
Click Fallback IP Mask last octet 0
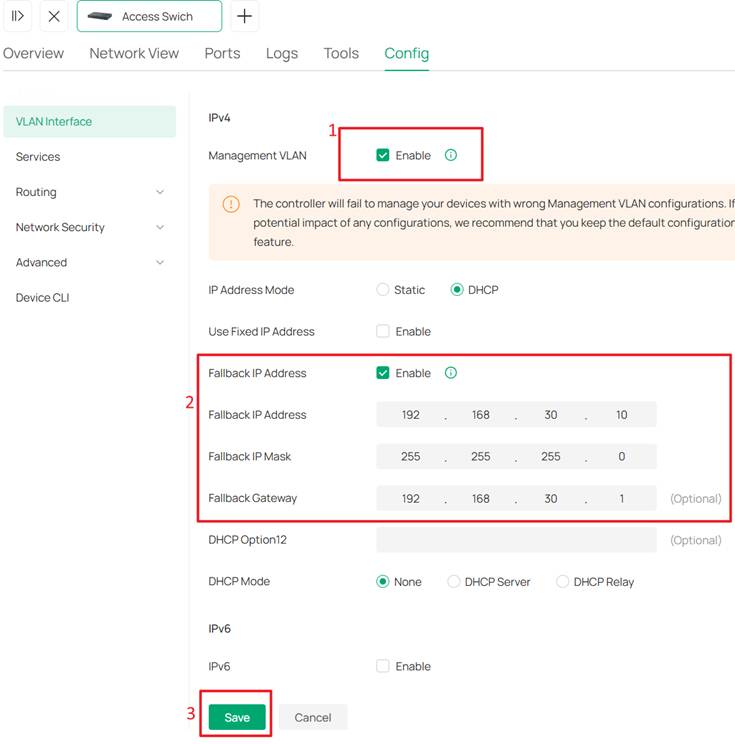tap(622, 456)
